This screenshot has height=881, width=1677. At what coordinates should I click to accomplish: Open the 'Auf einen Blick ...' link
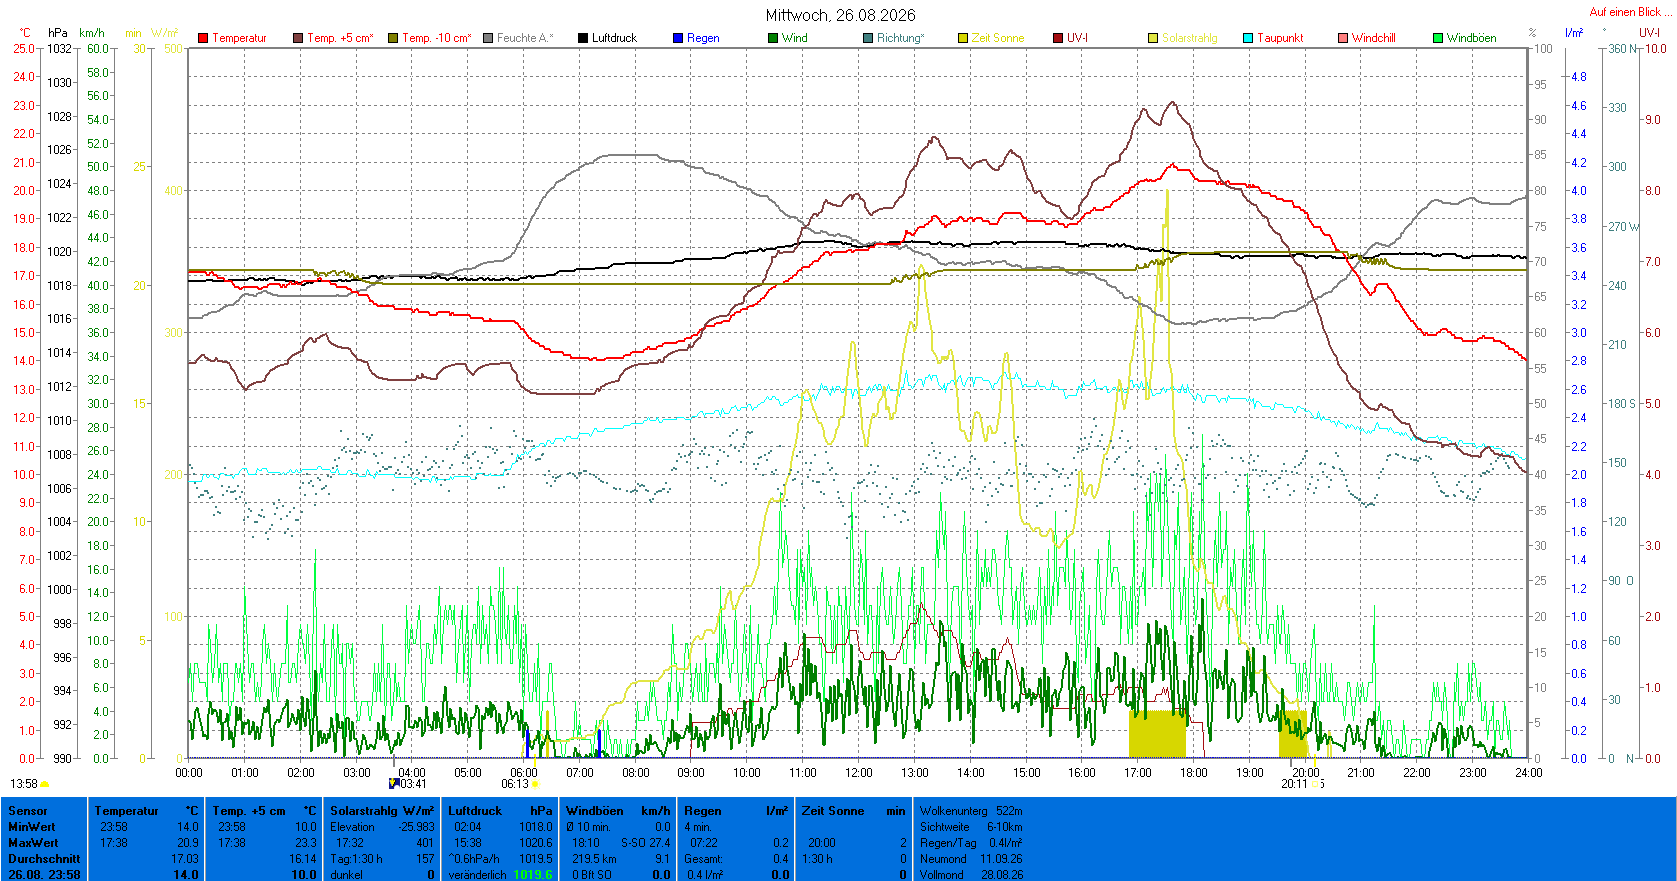[1629, 12]
